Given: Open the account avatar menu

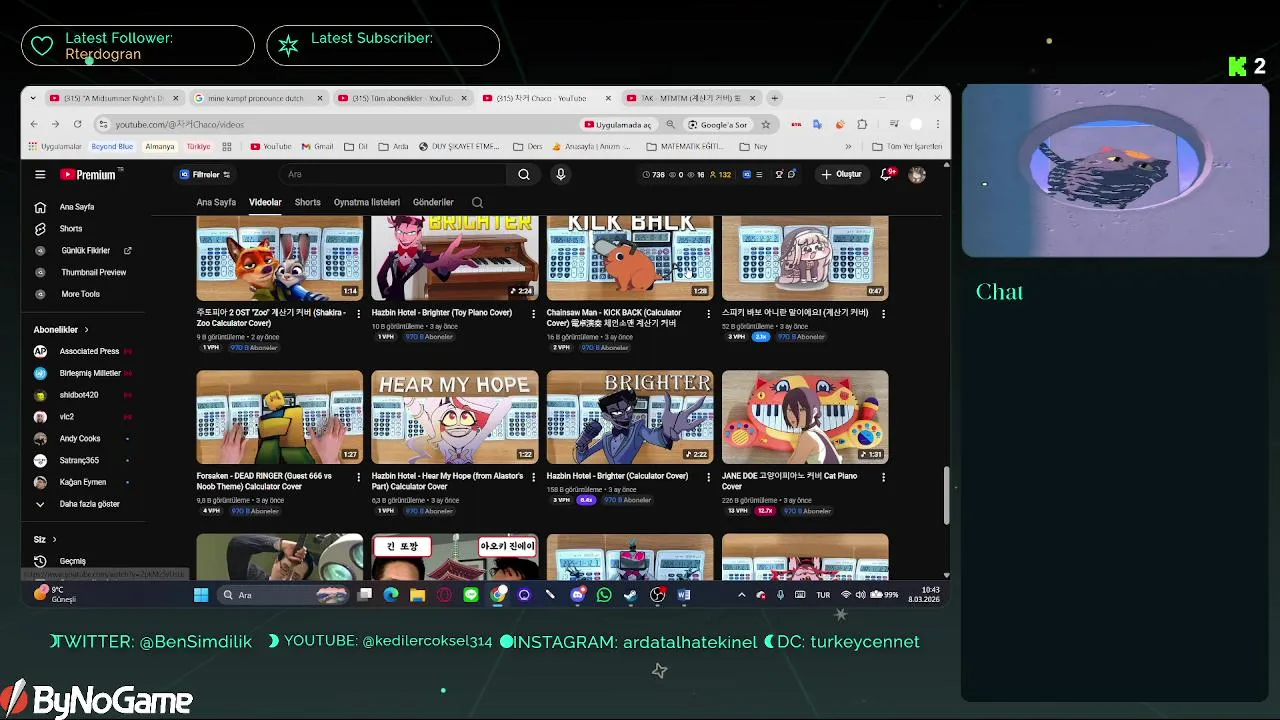Looking at the screenshot, I should click(x=917, y=174).
